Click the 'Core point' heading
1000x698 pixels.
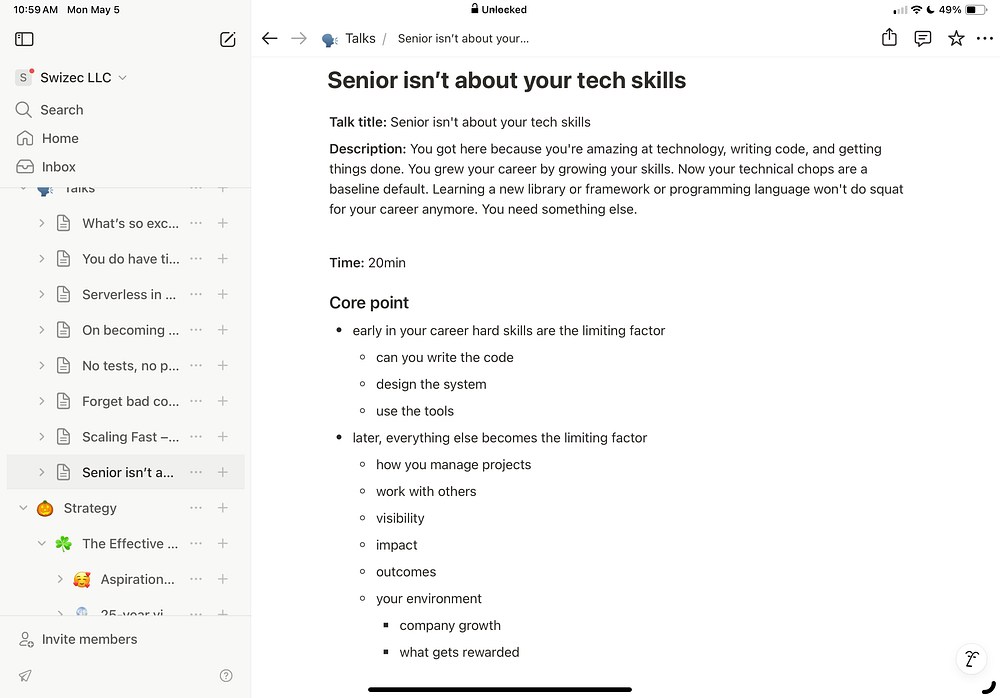[369, 302]
